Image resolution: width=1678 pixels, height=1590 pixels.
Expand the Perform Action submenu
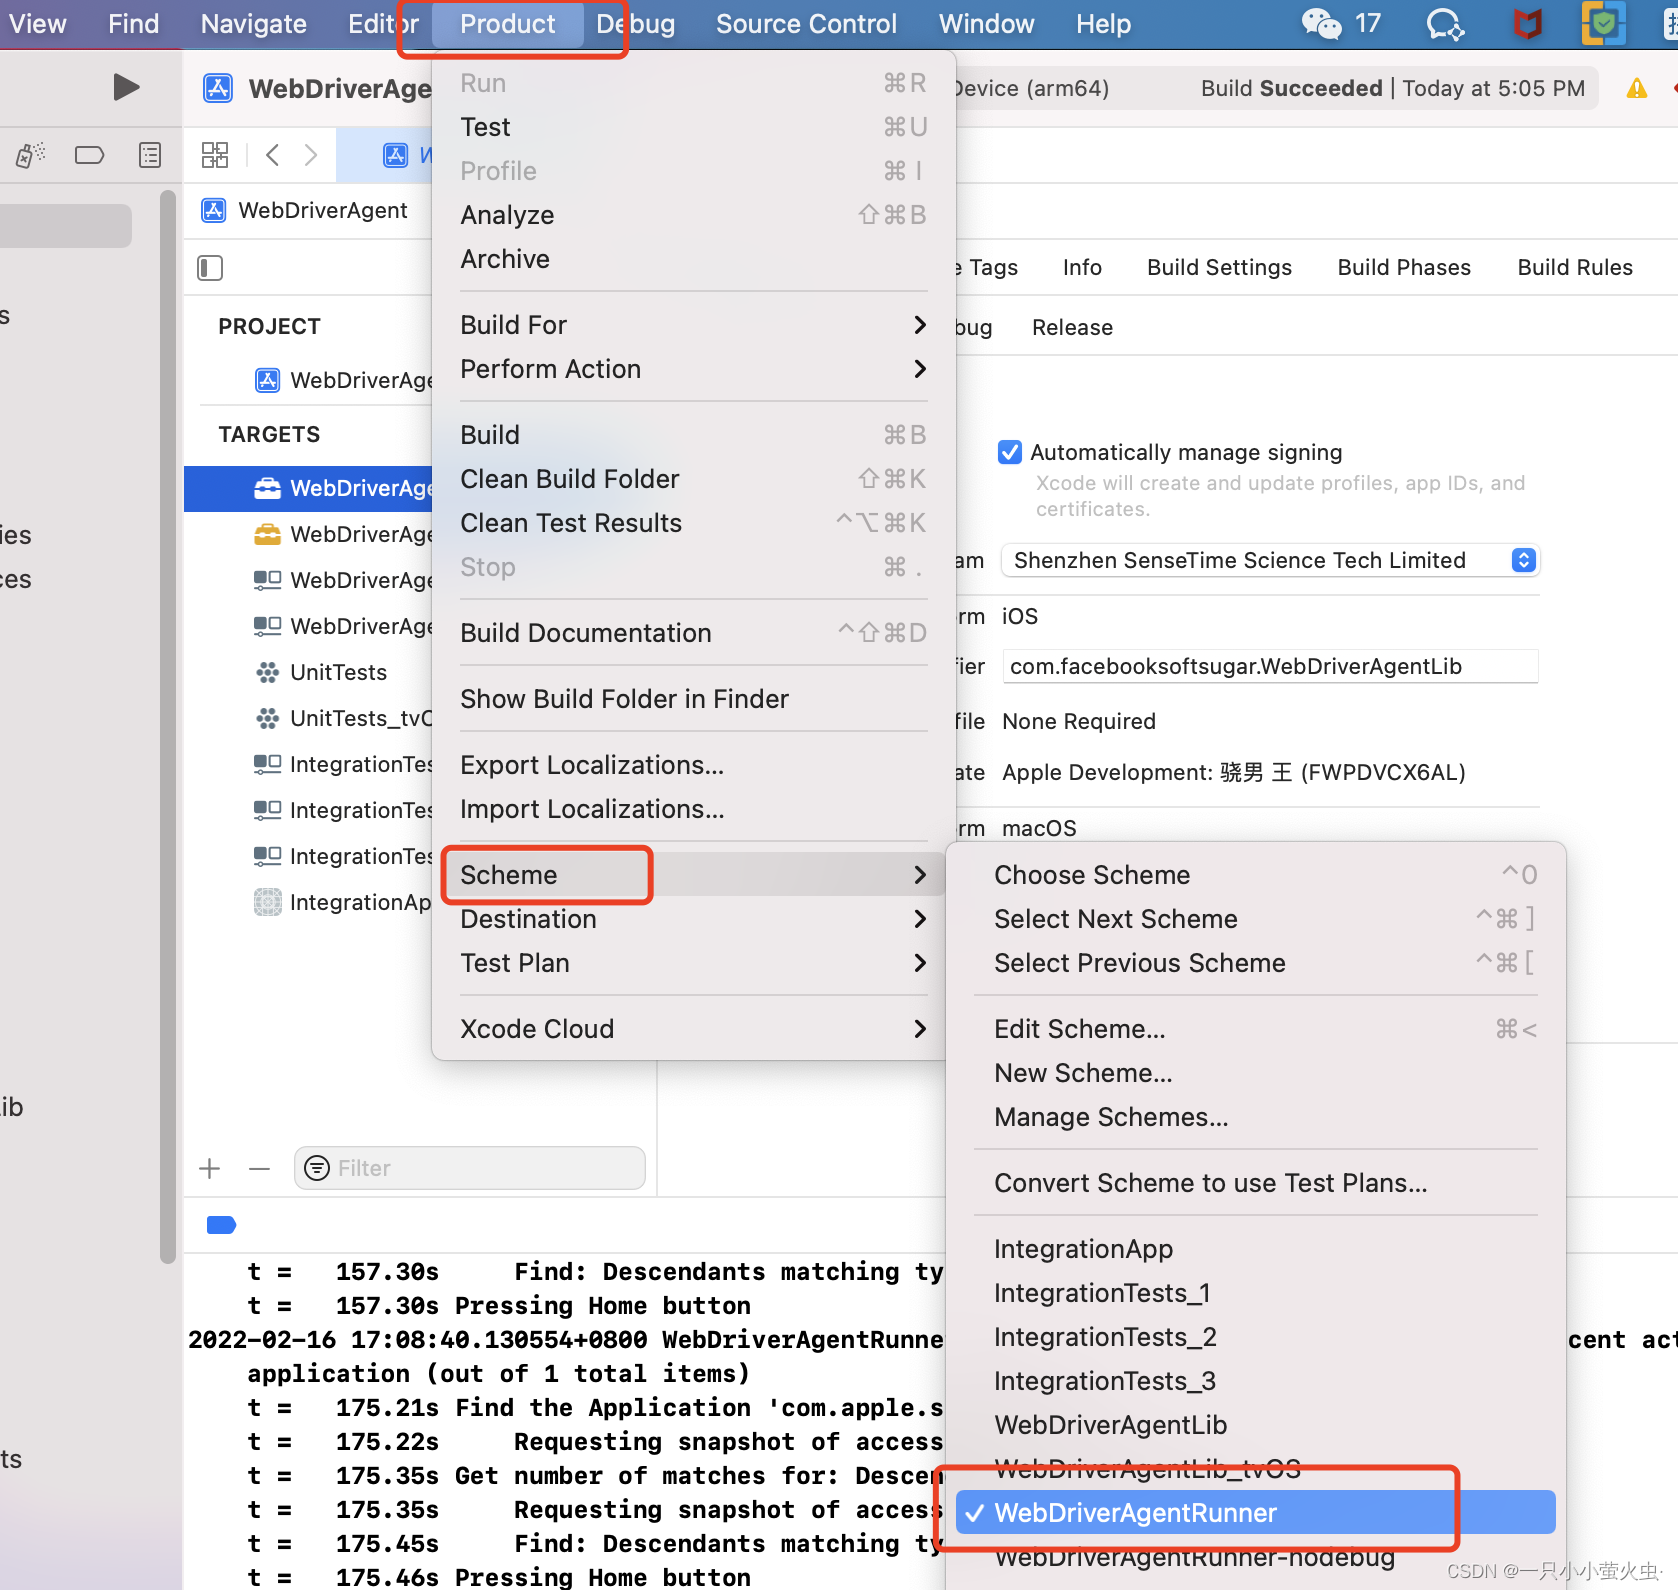tap(693, 369)
